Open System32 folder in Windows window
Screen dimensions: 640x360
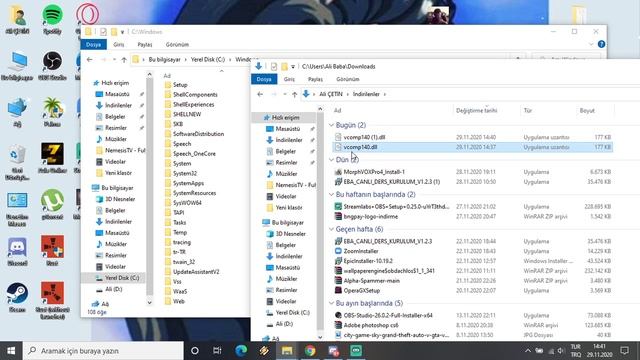(x=184, y=173)
